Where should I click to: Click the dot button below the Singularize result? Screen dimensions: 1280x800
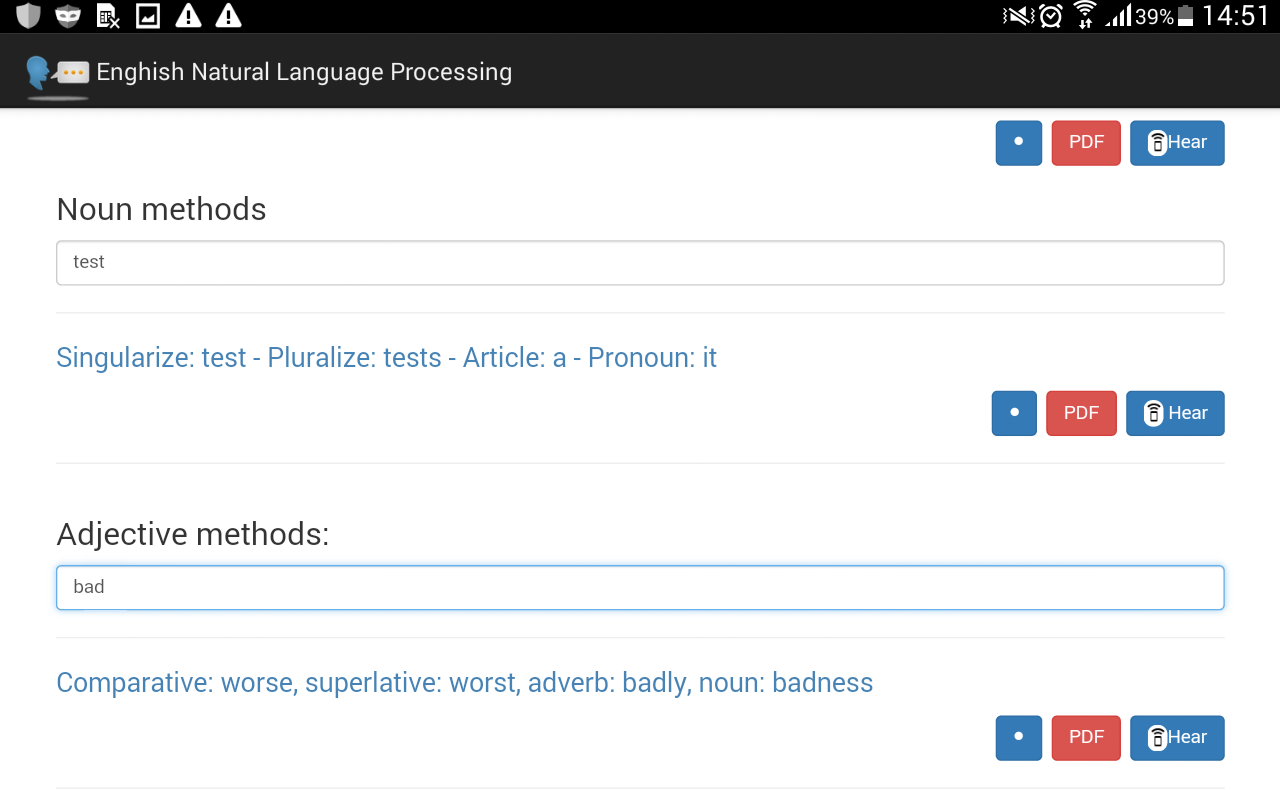(x=1014, y=413)
